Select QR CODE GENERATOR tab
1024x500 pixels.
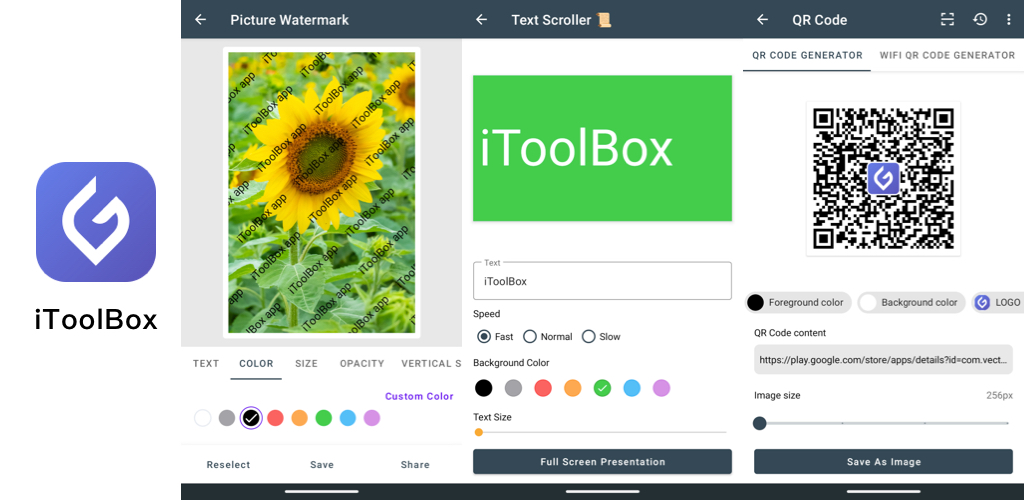[807, 55]
